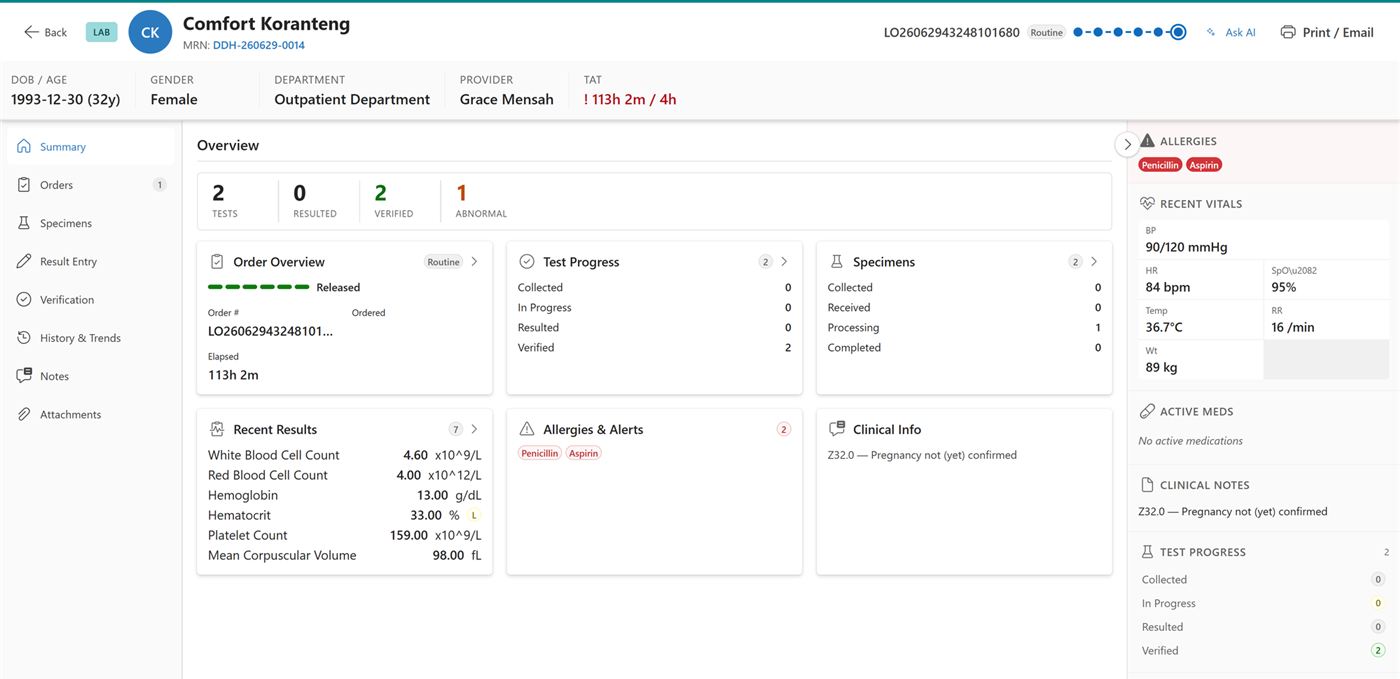Click the Clinical Info chat icon
Viewport: 1400px width, 679px height.
tap(837, 429)
